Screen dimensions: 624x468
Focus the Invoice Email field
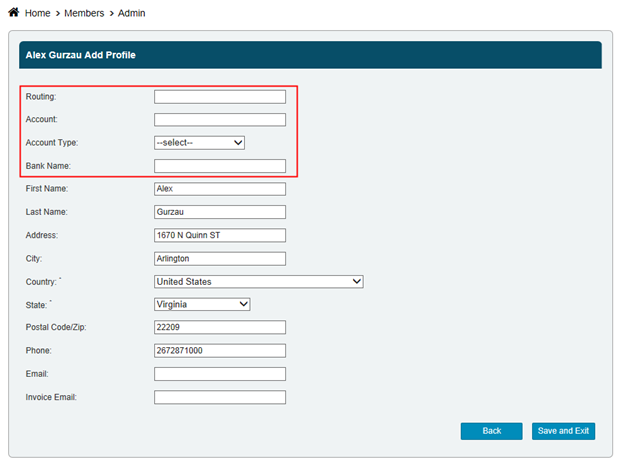pos(220,397)
